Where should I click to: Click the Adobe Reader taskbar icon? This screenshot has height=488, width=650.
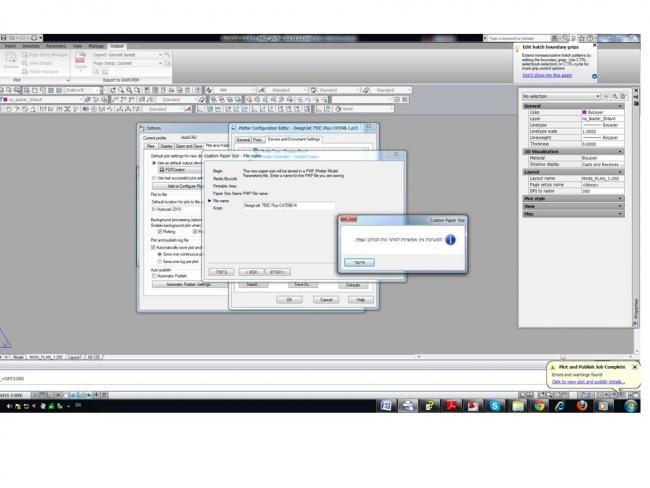click(x=450, y=406)
